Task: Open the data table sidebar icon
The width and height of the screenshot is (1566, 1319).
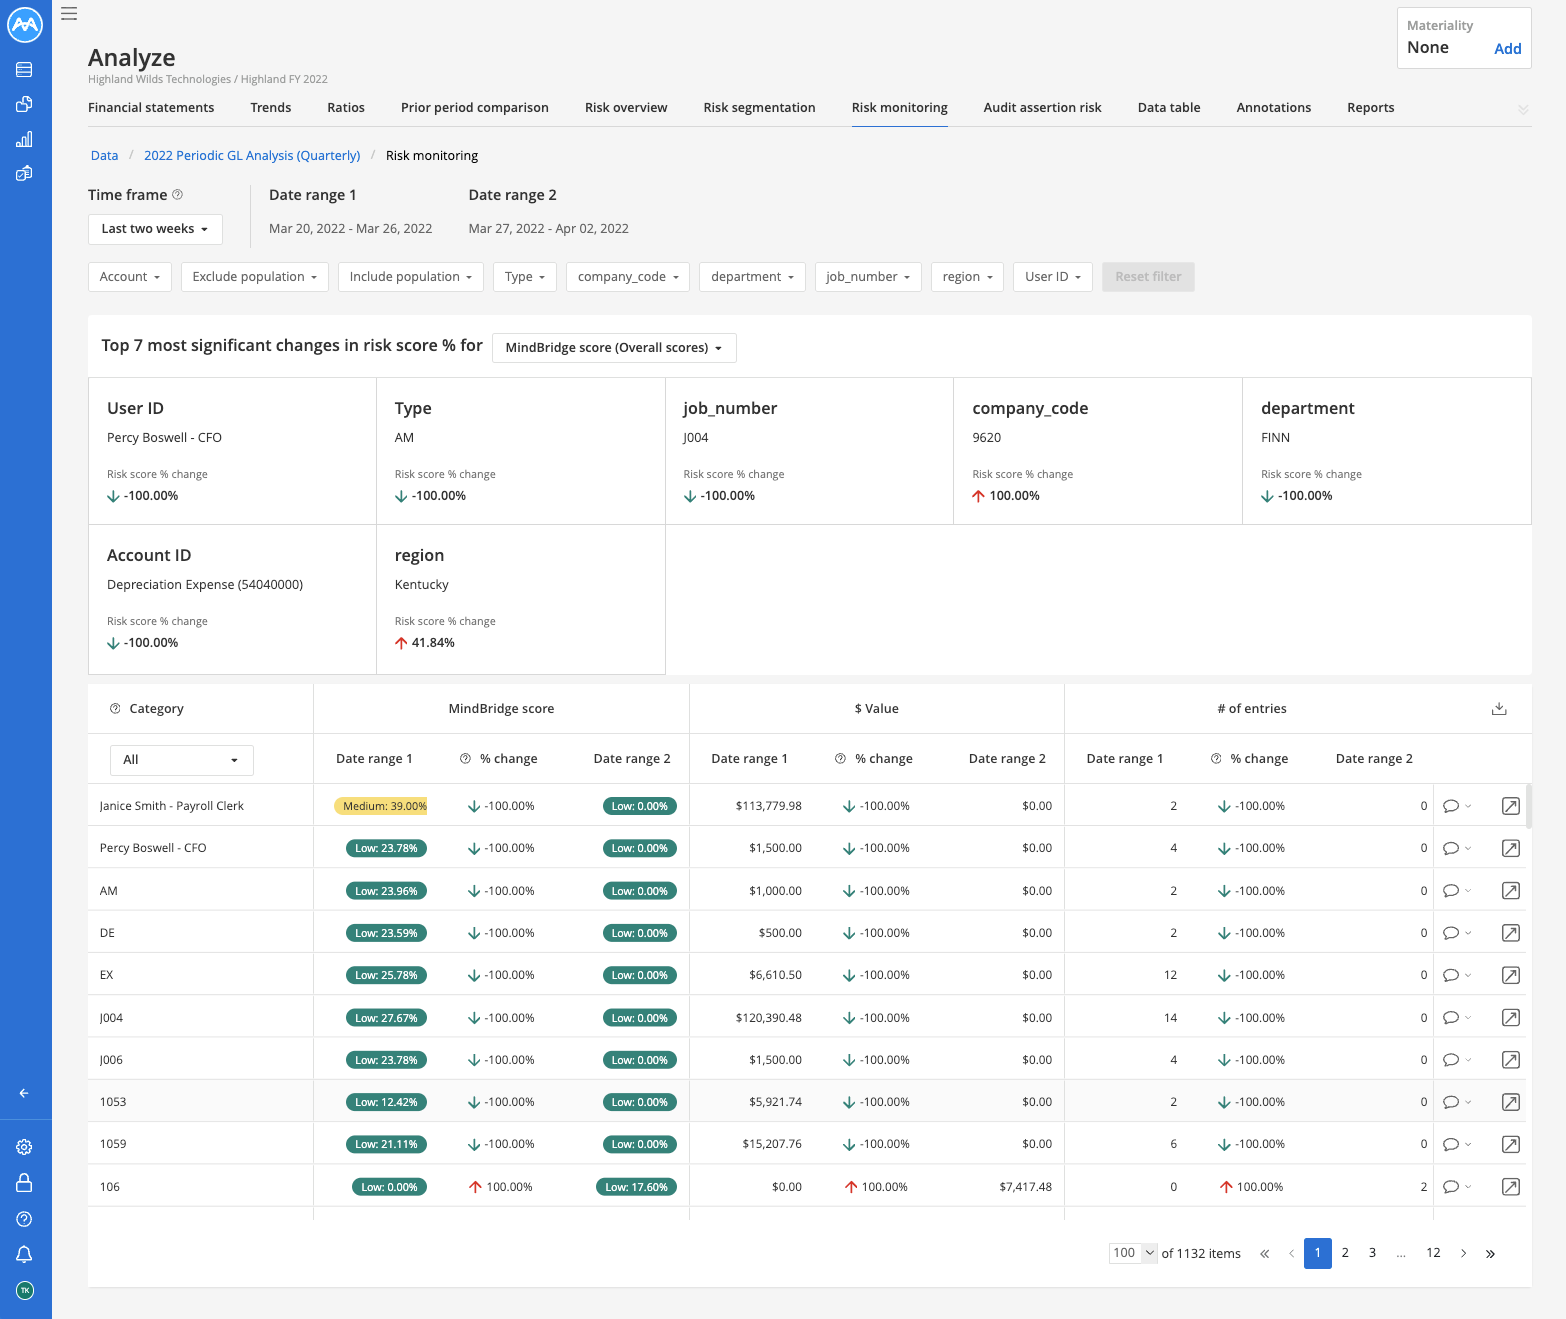Action: coord(24,70)
